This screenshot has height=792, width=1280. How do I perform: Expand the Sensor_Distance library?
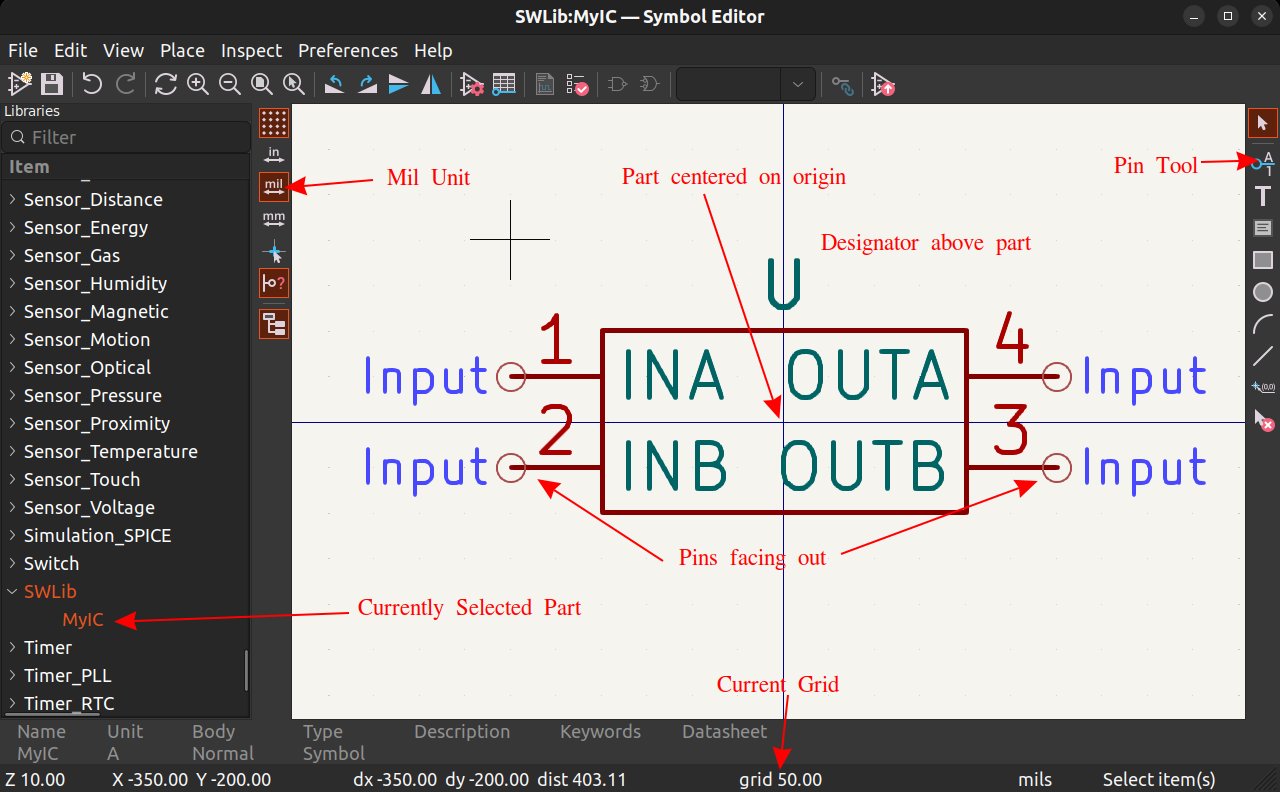(x=12, y=200)
